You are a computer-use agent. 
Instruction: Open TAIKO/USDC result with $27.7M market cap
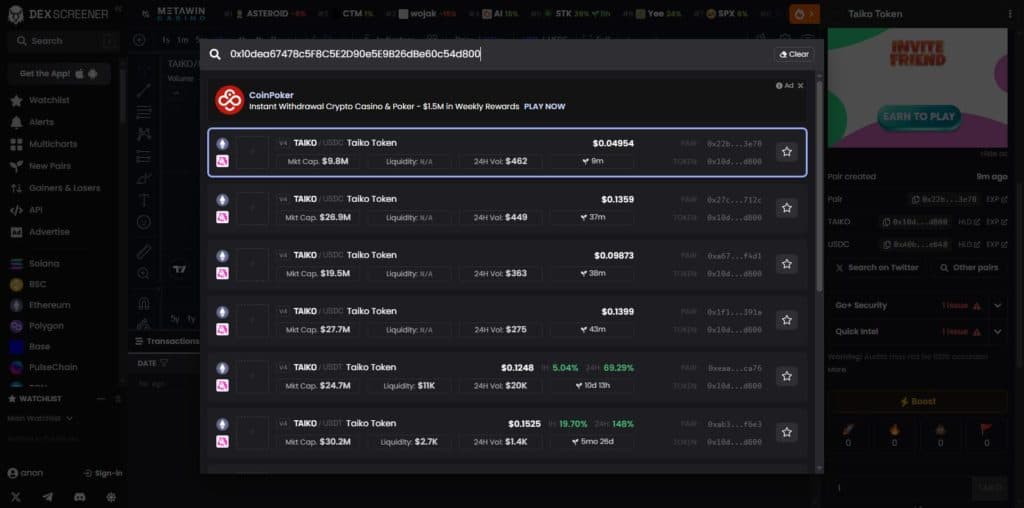tap(507, 320)
